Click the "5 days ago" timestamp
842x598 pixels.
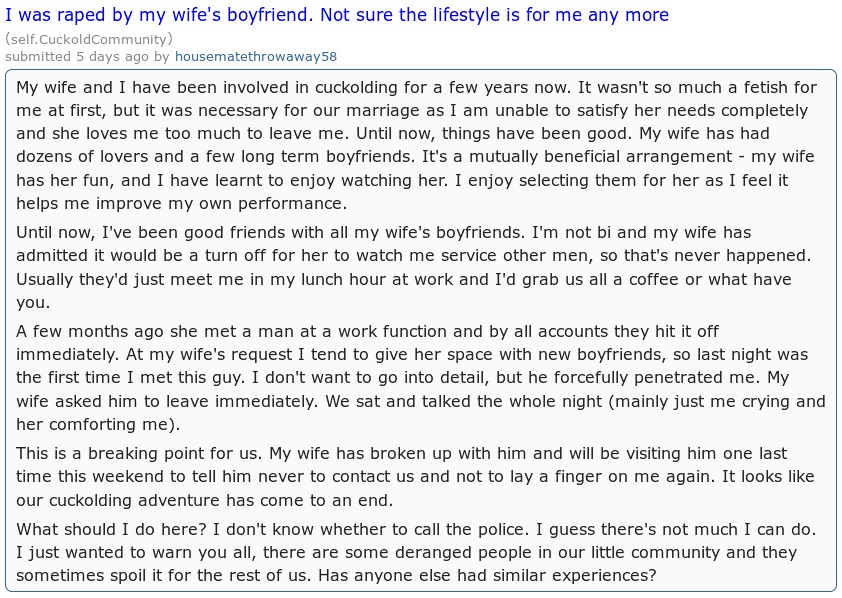pos(112,56)
